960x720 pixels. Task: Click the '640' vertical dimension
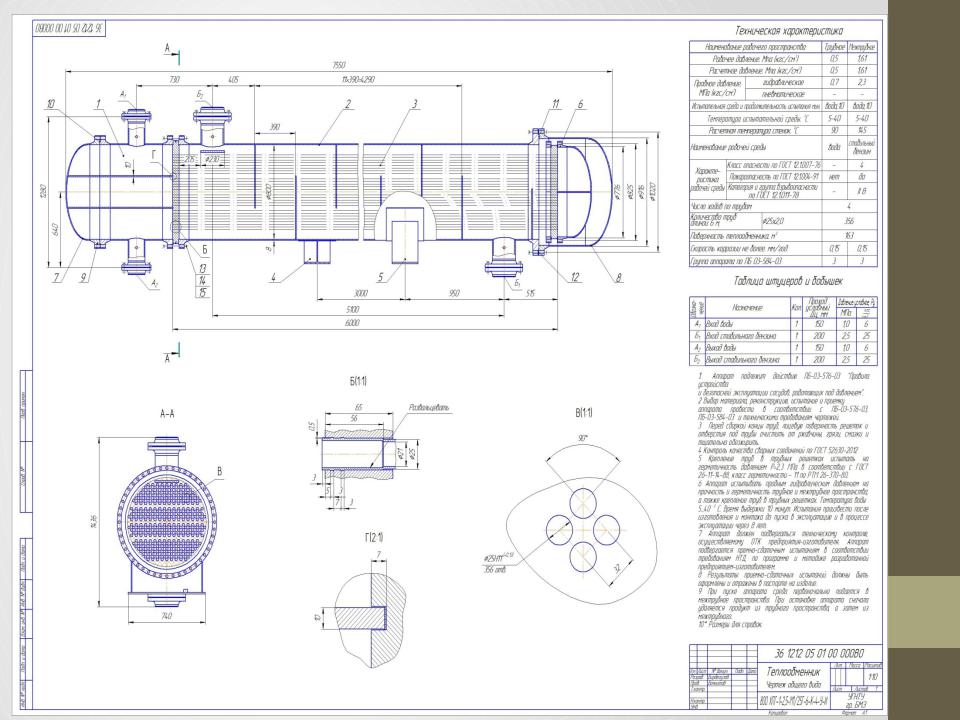coord(55,230)
